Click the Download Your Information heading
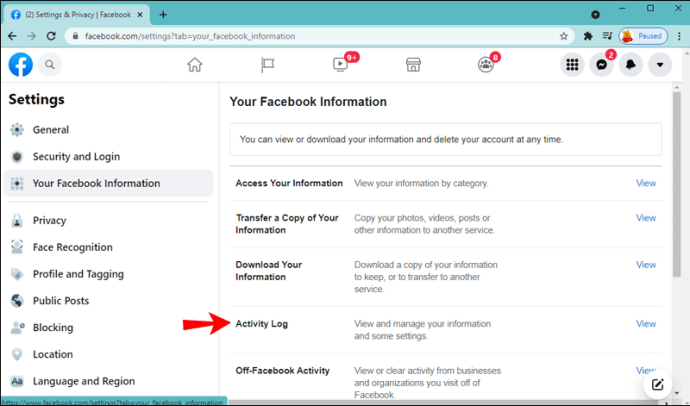 pos(268,271)
